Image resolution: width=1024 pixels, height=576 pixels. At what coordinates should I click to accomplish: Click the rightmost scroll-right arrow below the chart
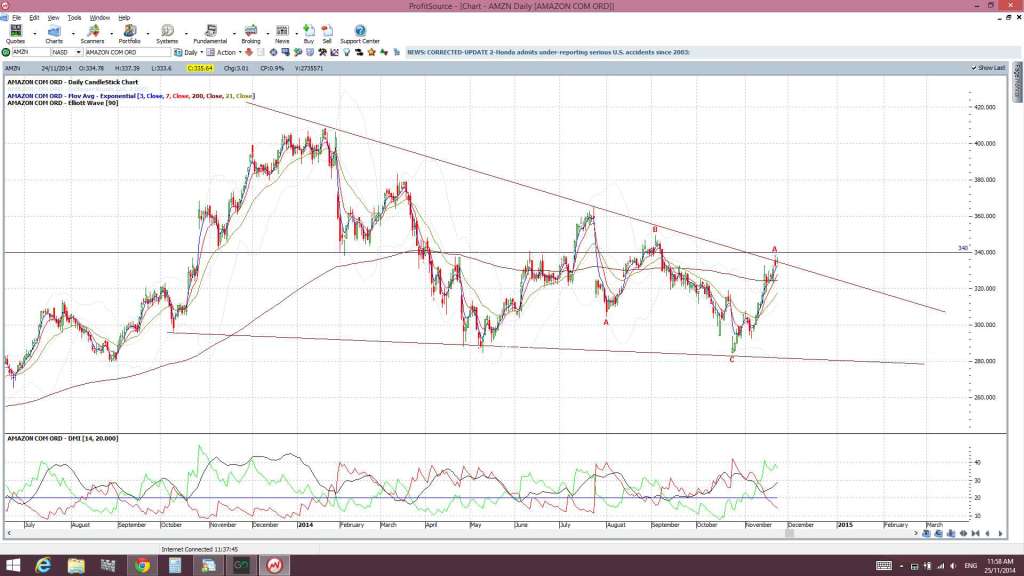tap(1000, 534)
